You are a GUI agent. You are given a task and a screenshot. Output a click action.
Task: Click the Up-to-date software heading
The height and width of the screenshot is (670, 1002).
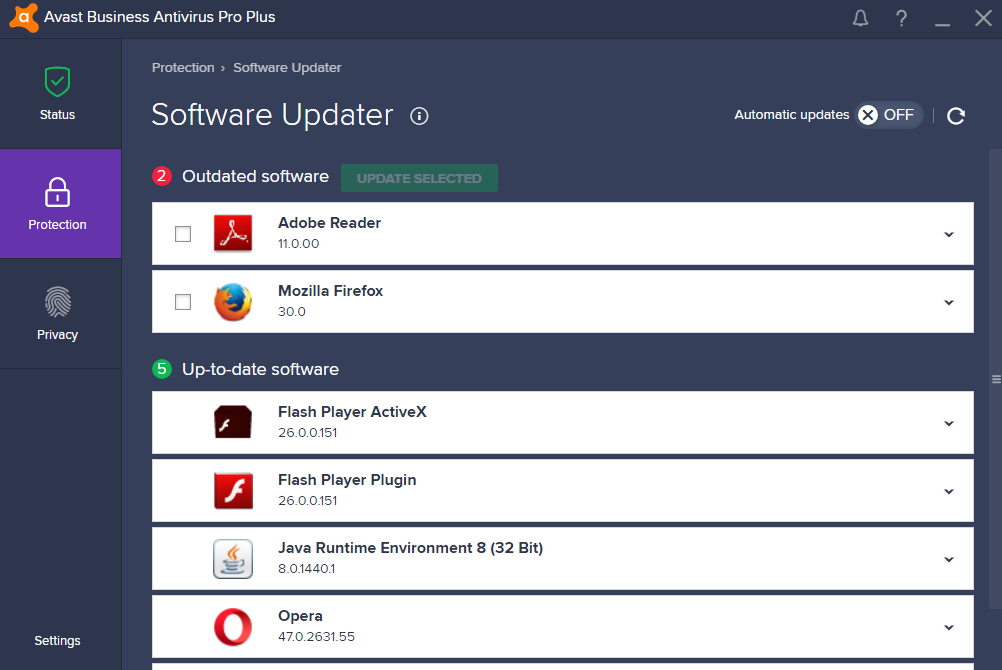(260, 370)
